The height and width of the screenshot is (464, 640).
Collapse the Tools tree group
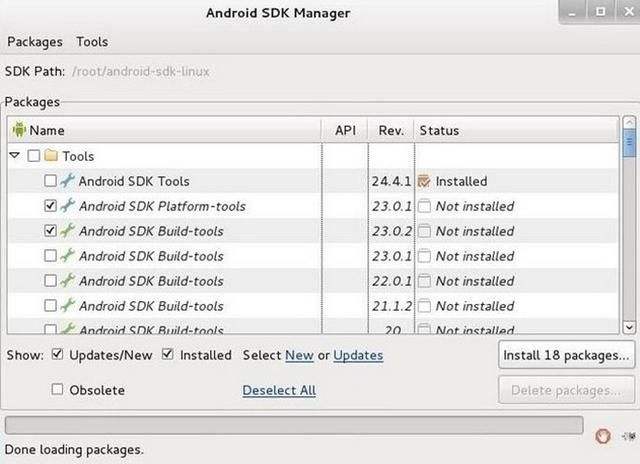(x=15, y=155)
